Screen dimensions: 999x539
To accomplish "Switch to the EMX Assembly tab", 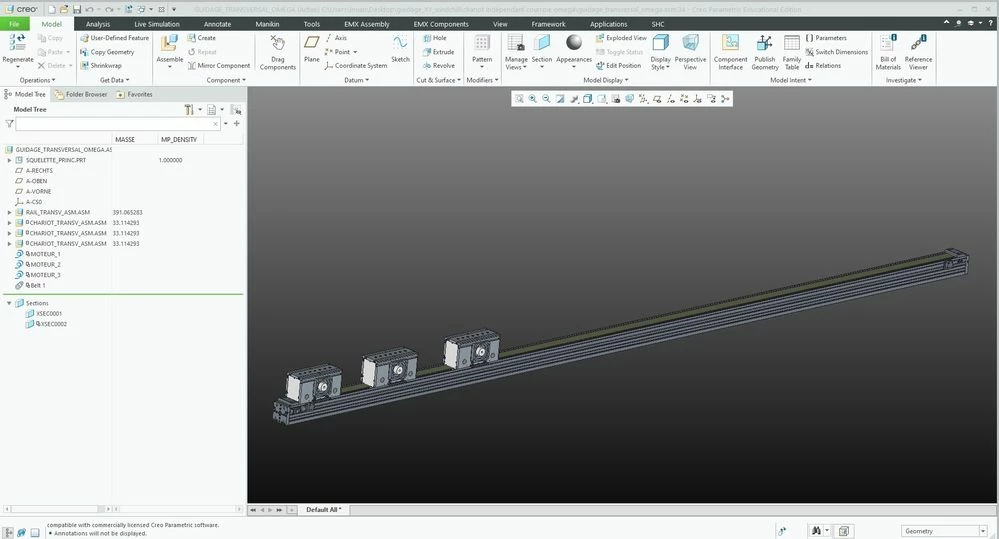I will [x=366, y=24].
